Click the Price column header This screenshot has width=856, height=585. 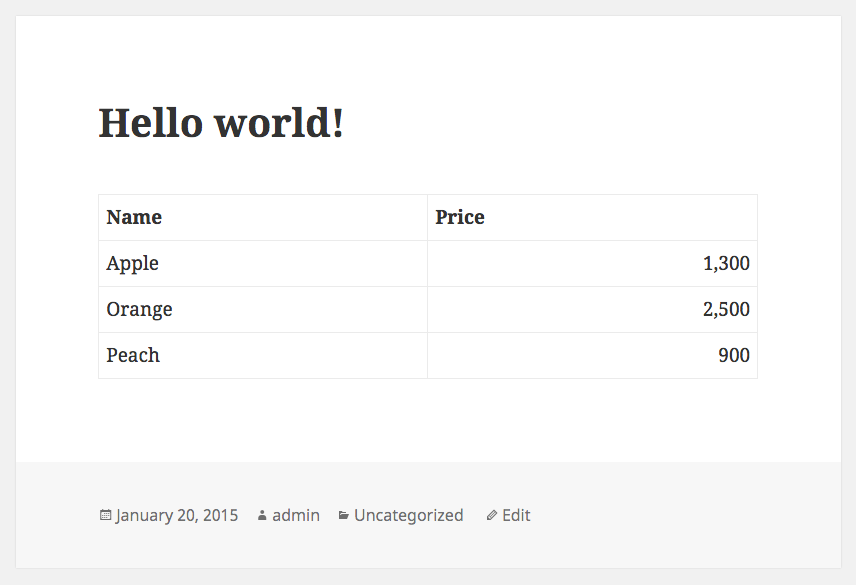point(592,218)
